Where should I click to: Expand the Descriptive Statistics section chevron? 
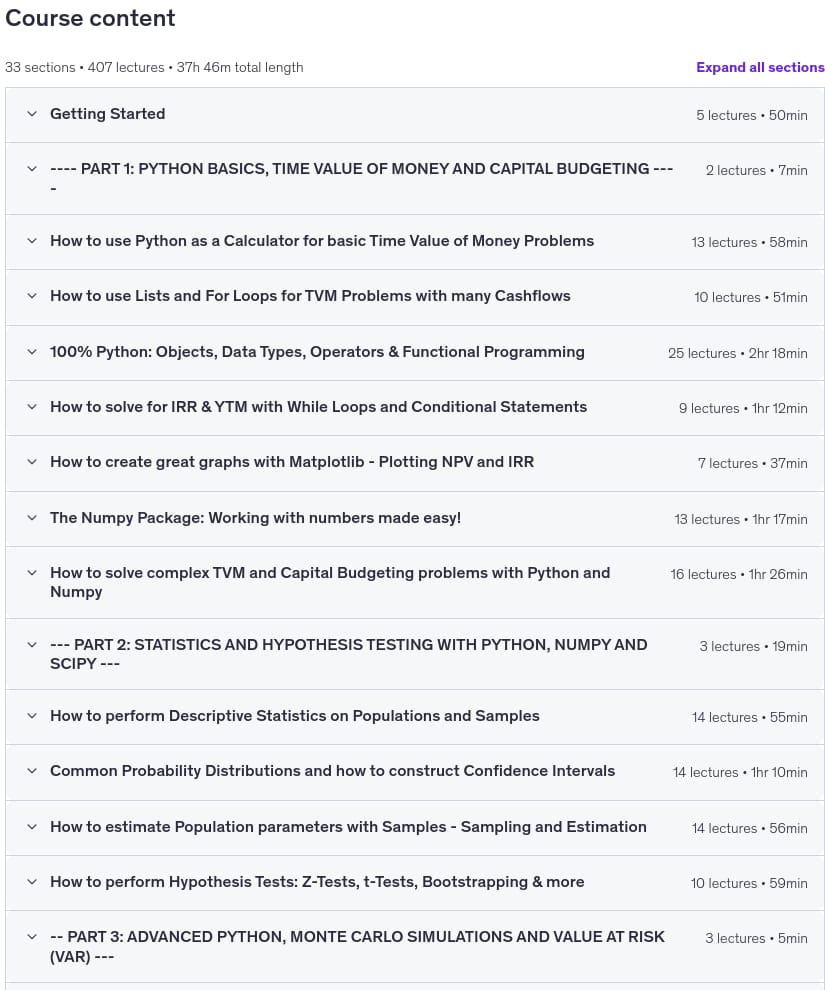tap(32, 716)
